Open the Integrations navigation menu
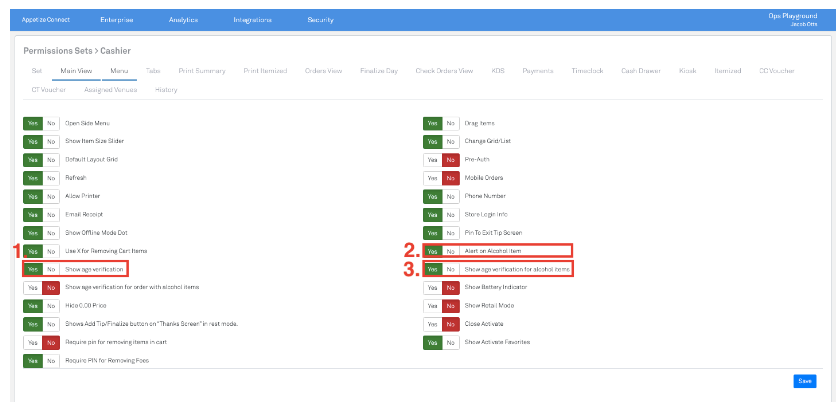Viewport: 838px width, 406px height. 252,20
